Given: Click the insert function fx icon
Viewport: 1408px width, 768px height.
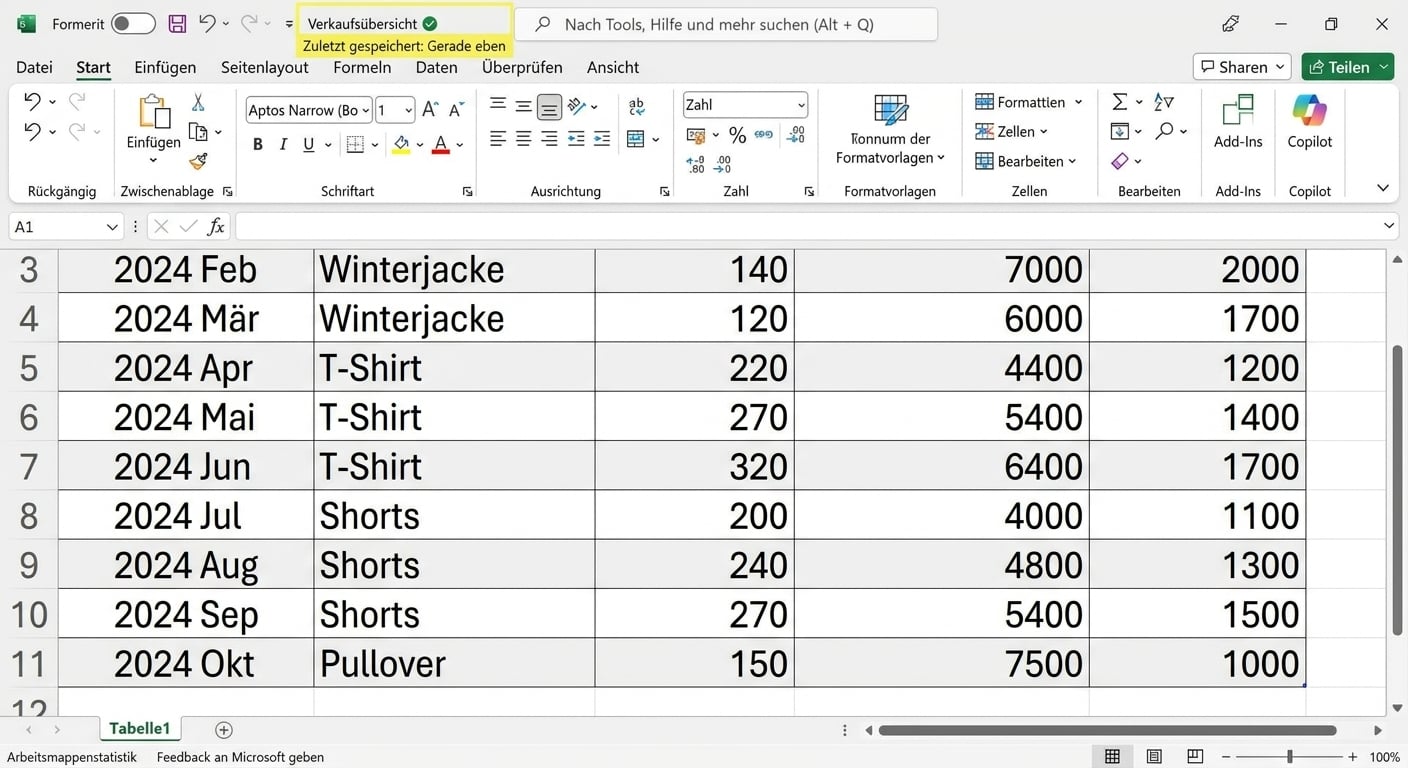Looking at the screenshot, I should click(x=215, y=227).
